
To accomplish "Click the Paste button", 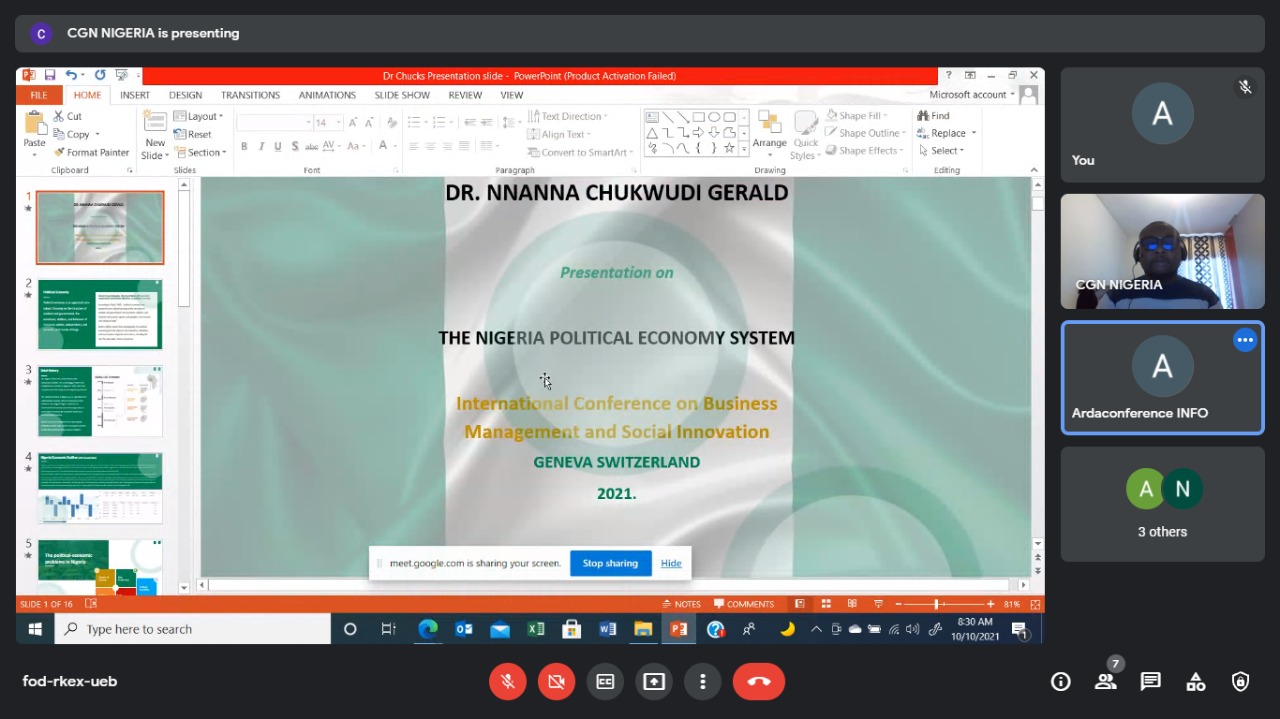I will click(x=35, y=133).
